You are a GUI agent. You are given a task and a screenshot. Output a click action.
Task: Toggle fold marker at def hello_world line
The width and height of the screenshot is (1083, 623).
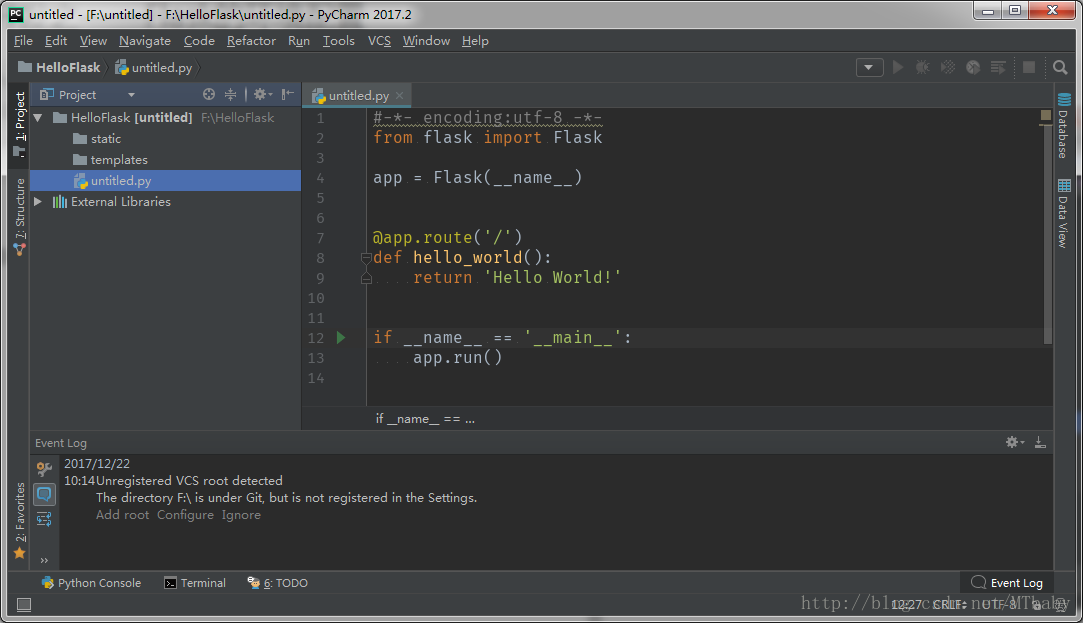(366, 258)
